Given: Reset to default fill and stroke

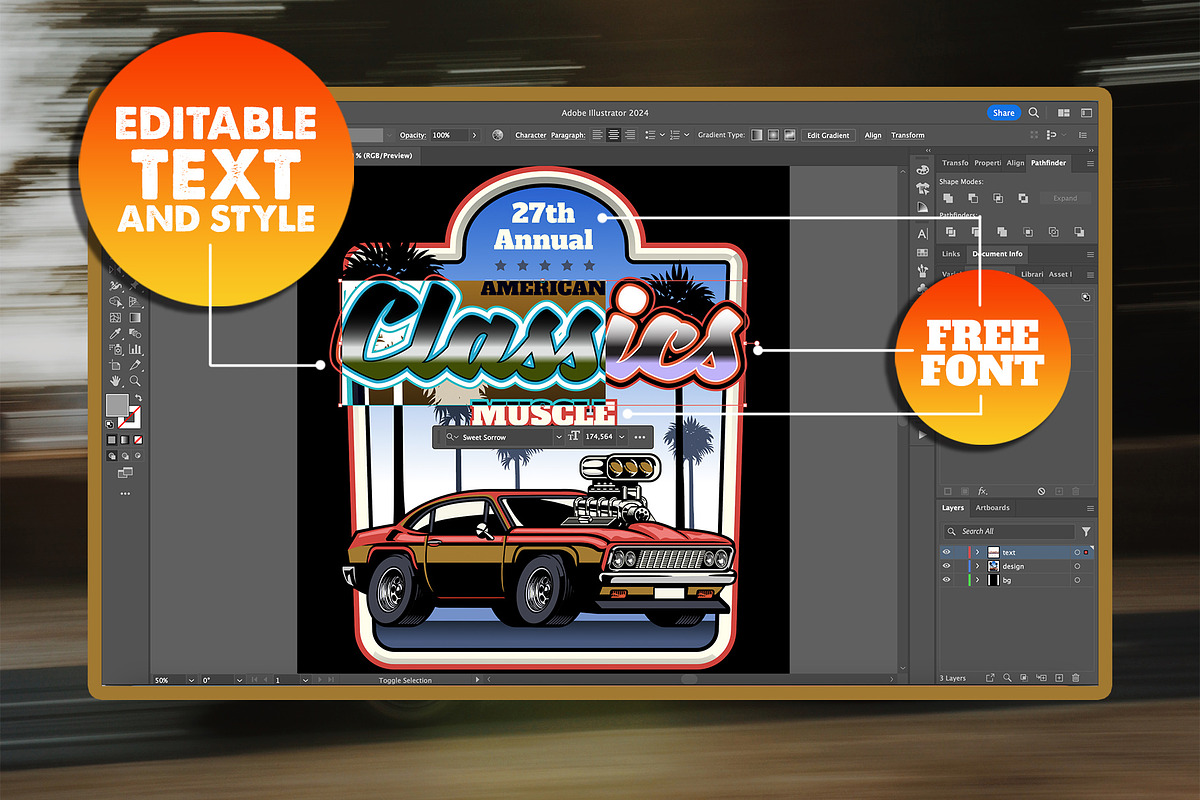Looking at the screenshot, I should click(110, 424).
